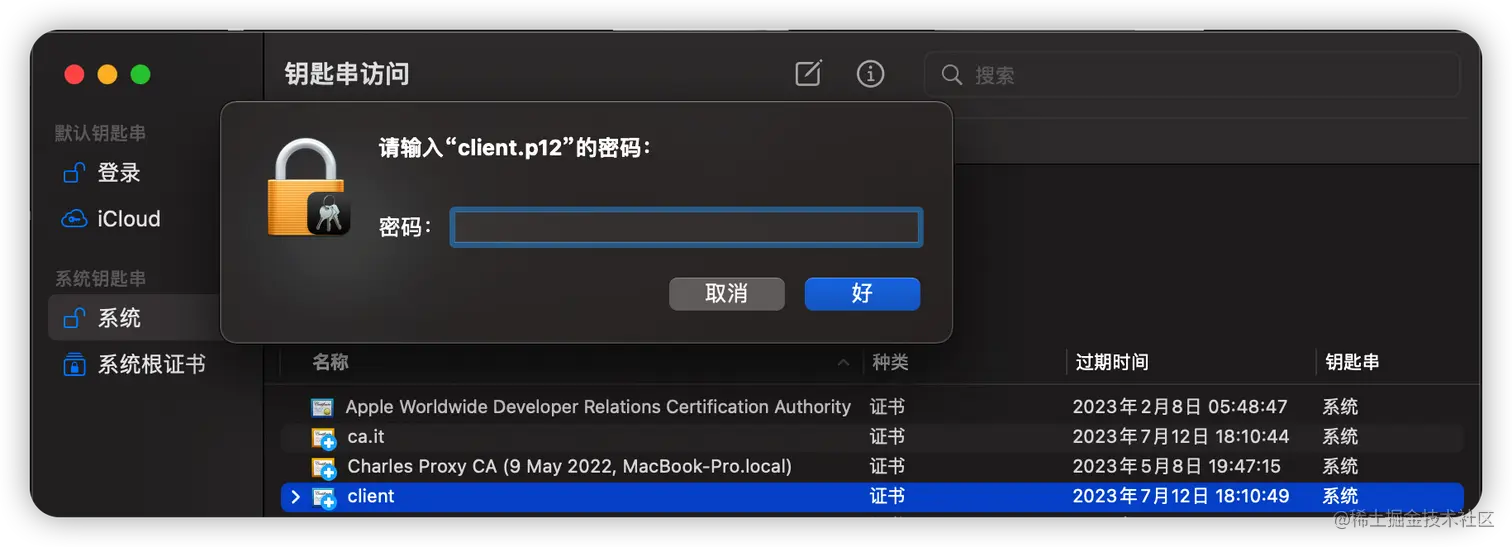Confirm the password with 好 button

click(x=862, y=294)
